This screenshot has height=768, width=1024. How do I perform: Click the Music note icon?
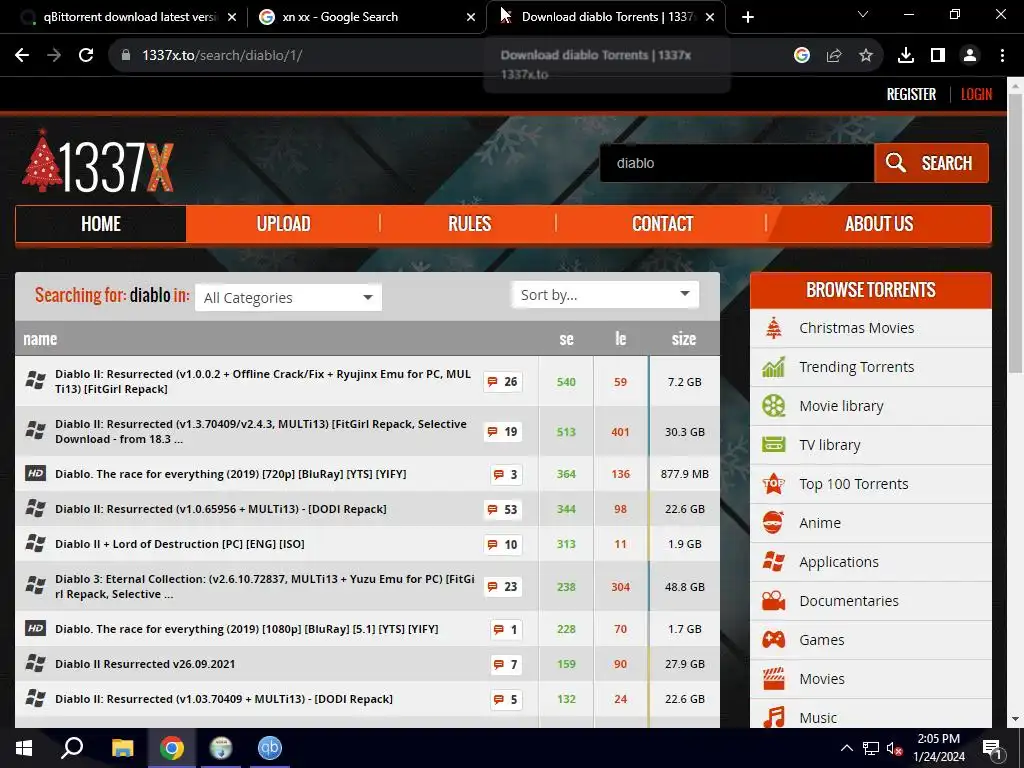coord(774,717)
